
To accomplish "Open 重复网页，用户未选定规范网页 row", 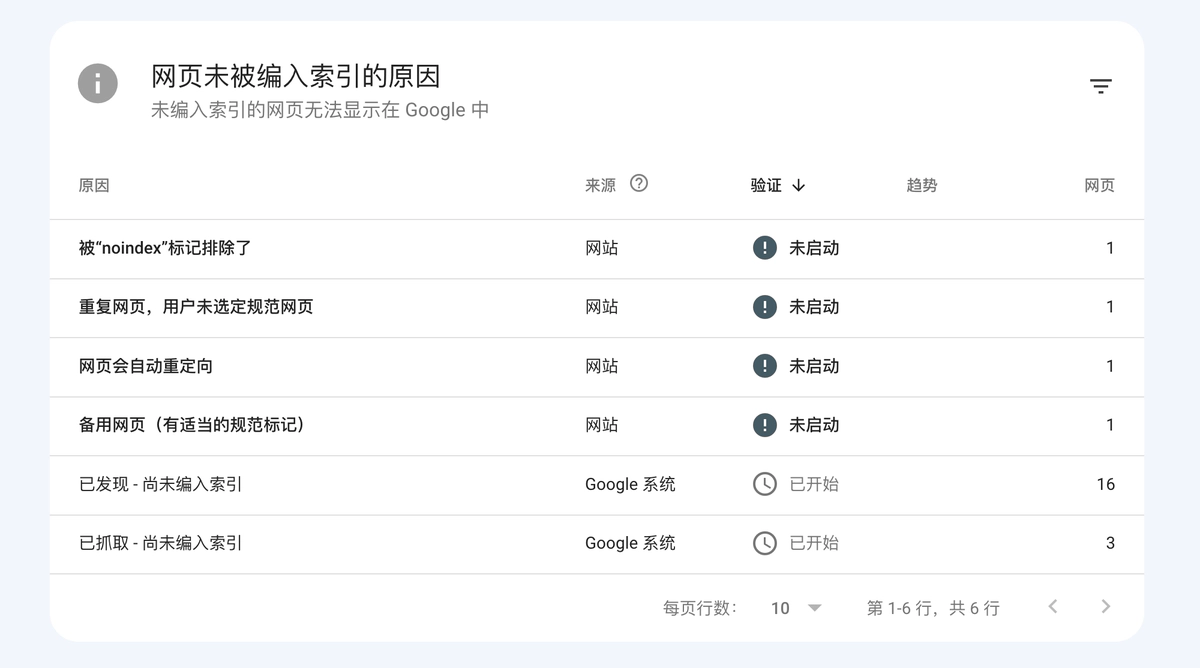I will (x=196, y=307).
